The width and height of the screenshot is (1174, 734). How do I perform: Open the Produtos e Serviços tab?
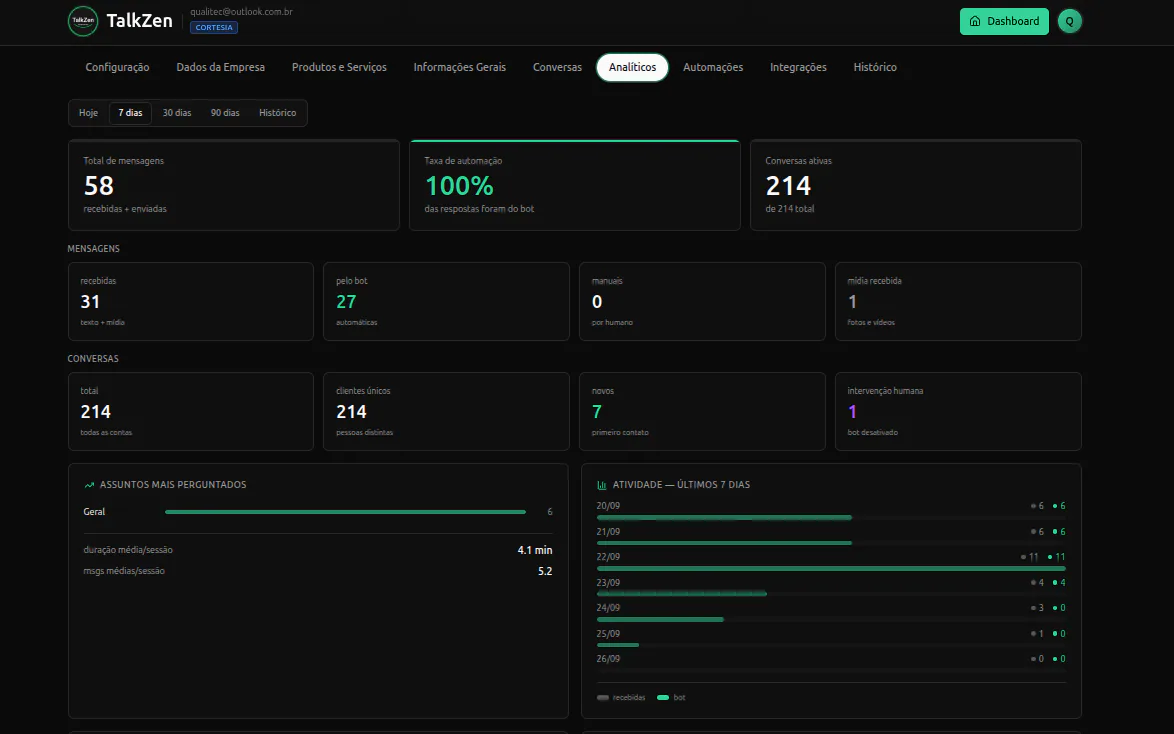339,67
